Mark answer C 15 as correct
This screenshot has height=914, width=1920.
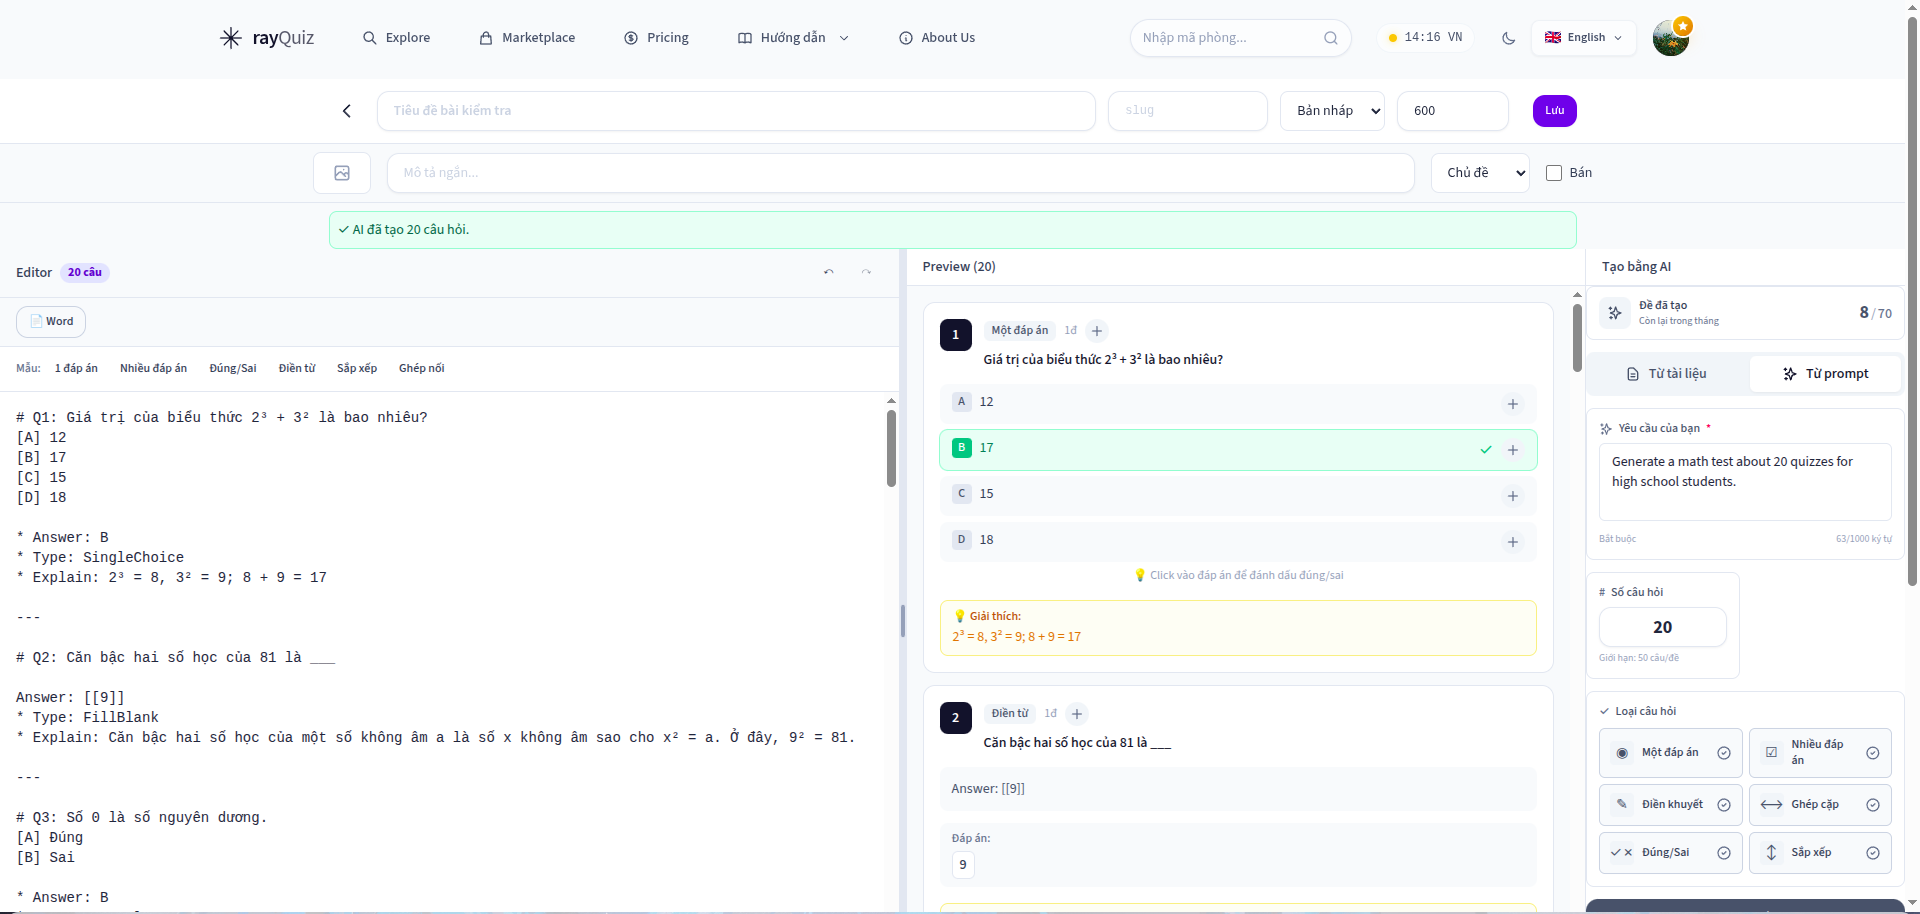(1238, 496)
